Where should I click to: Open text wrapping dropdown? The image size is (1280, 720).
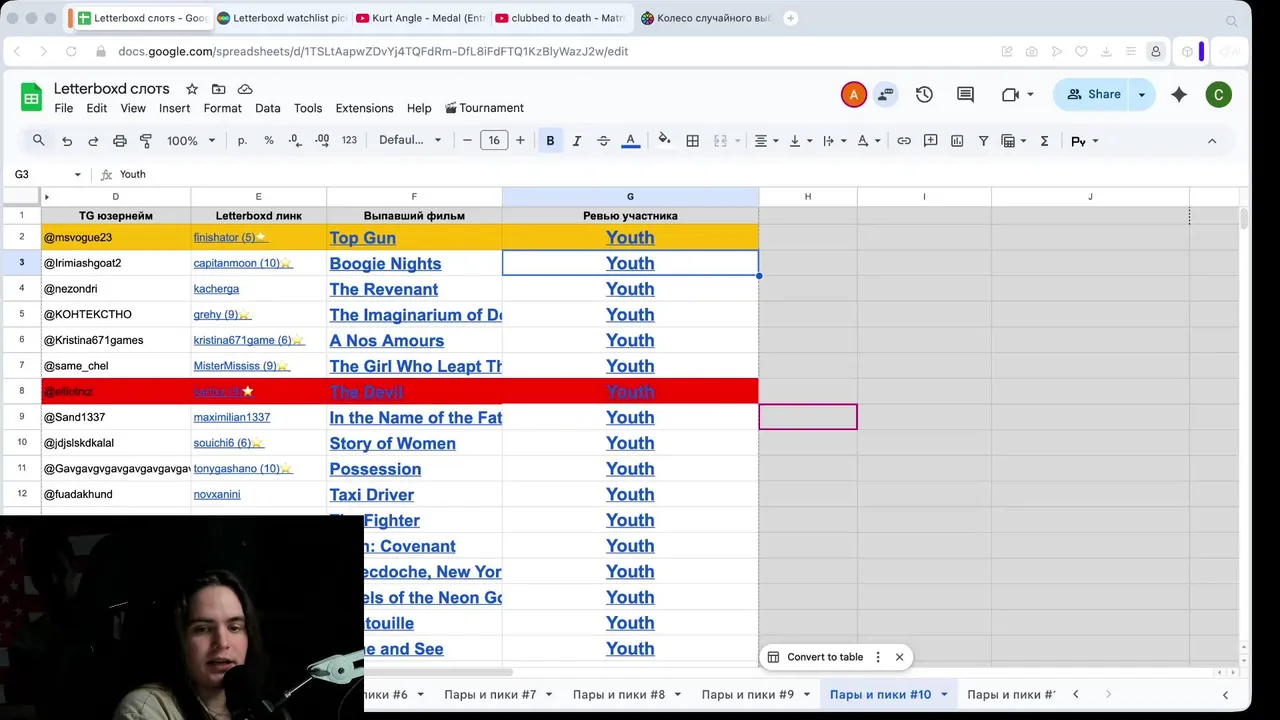834,141
